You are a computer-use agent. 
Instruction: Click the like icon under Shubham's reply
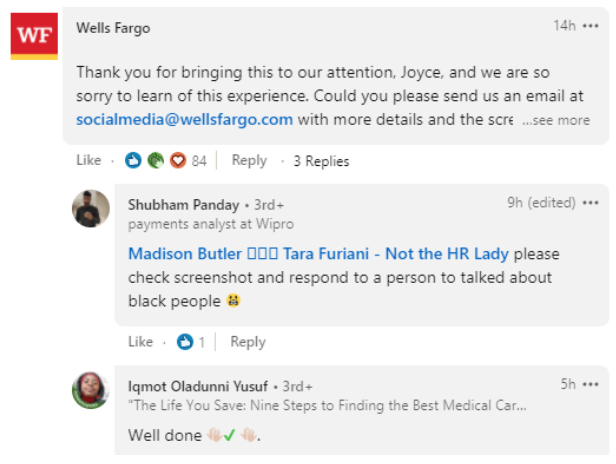click(x=184, y=342)
